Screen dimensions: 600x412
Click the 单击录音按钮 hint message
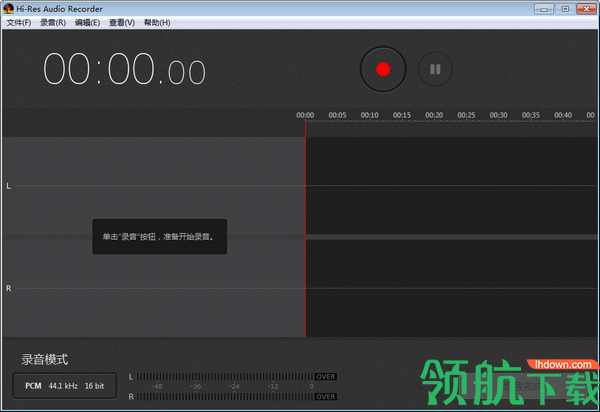[160, 237]
